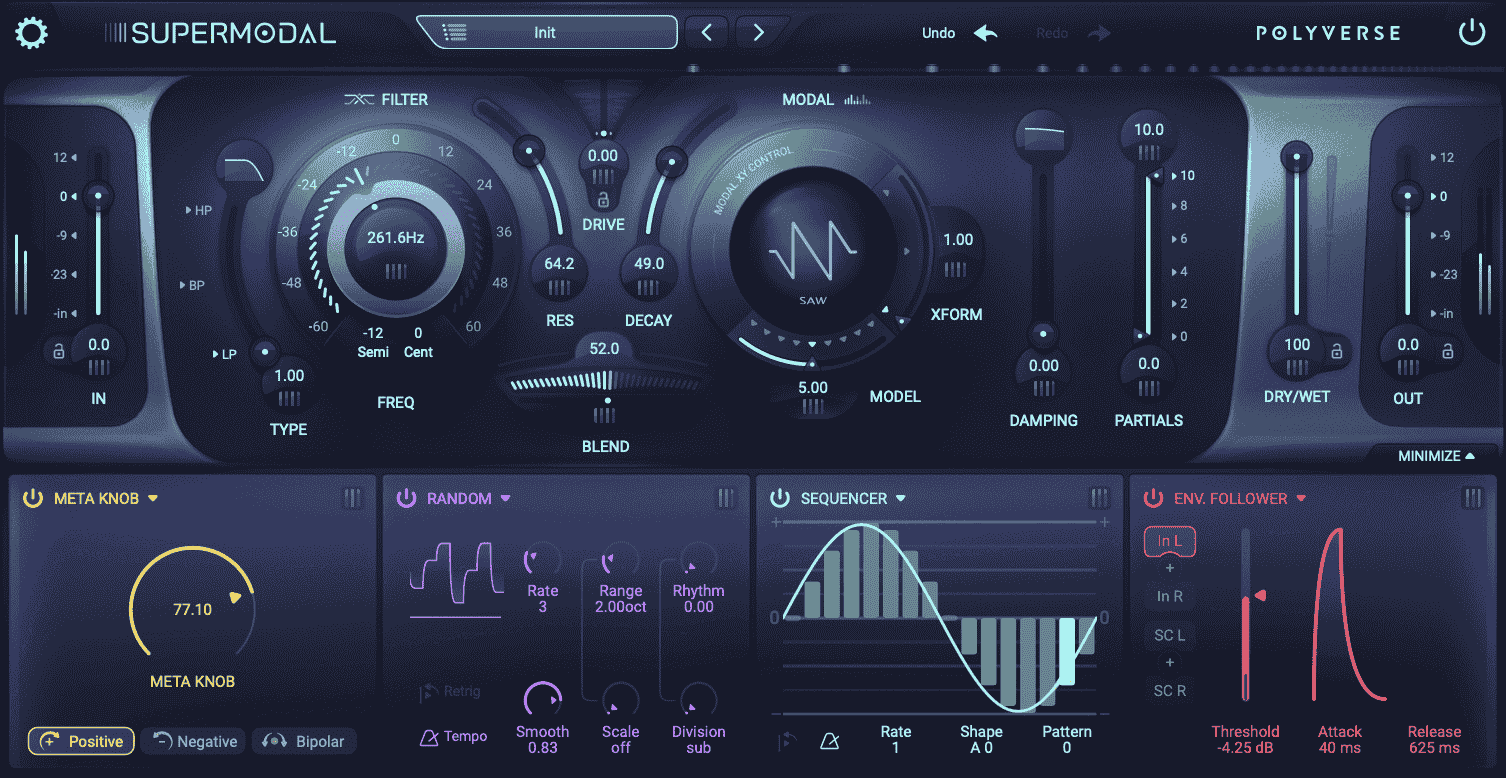Open the Random modulator type dropdown
The width and height of the screenshot is (1506, 778).
click(x=506, y=498)
